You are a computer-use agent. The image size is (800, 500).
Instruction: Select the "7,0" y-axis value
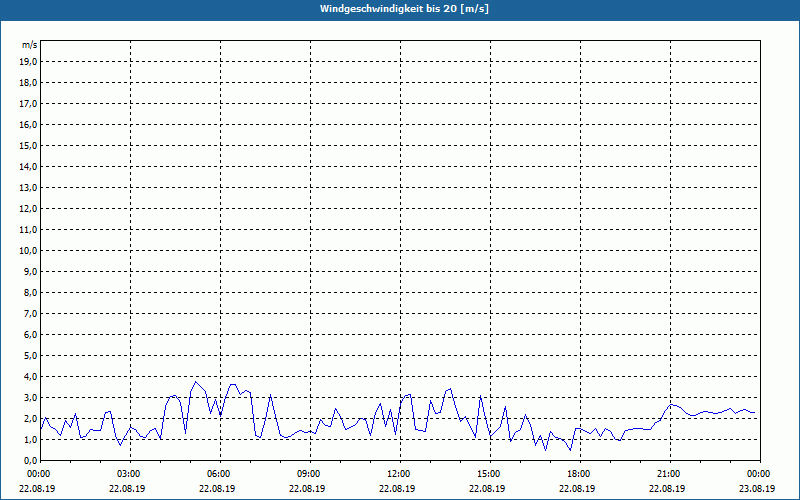click(x=31, y=313)
